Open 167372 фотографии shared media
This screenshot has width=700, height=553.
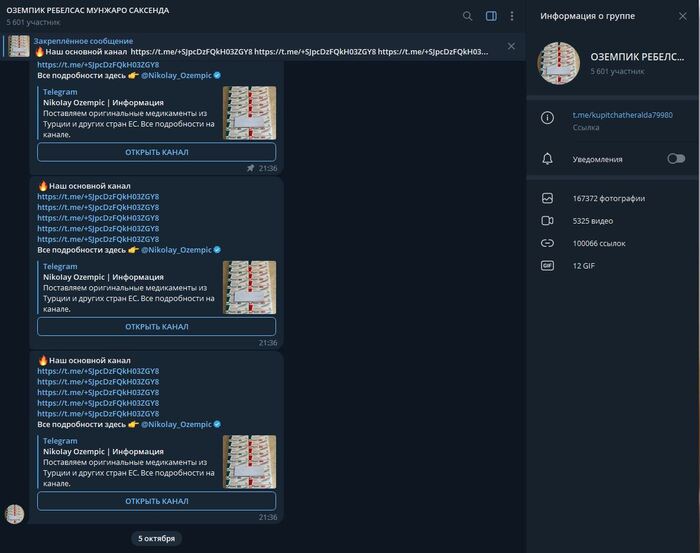pos(609,198)
